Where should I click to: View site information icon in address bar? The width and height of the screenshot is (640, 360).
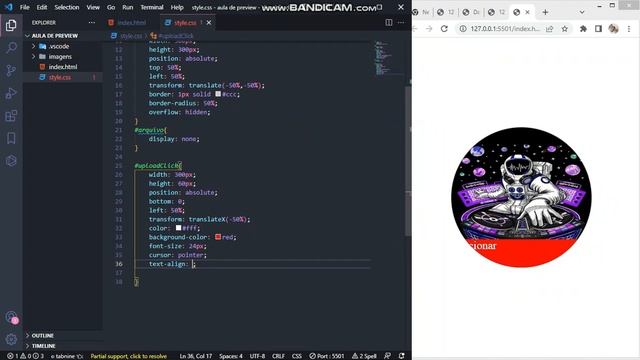[463, 29]
